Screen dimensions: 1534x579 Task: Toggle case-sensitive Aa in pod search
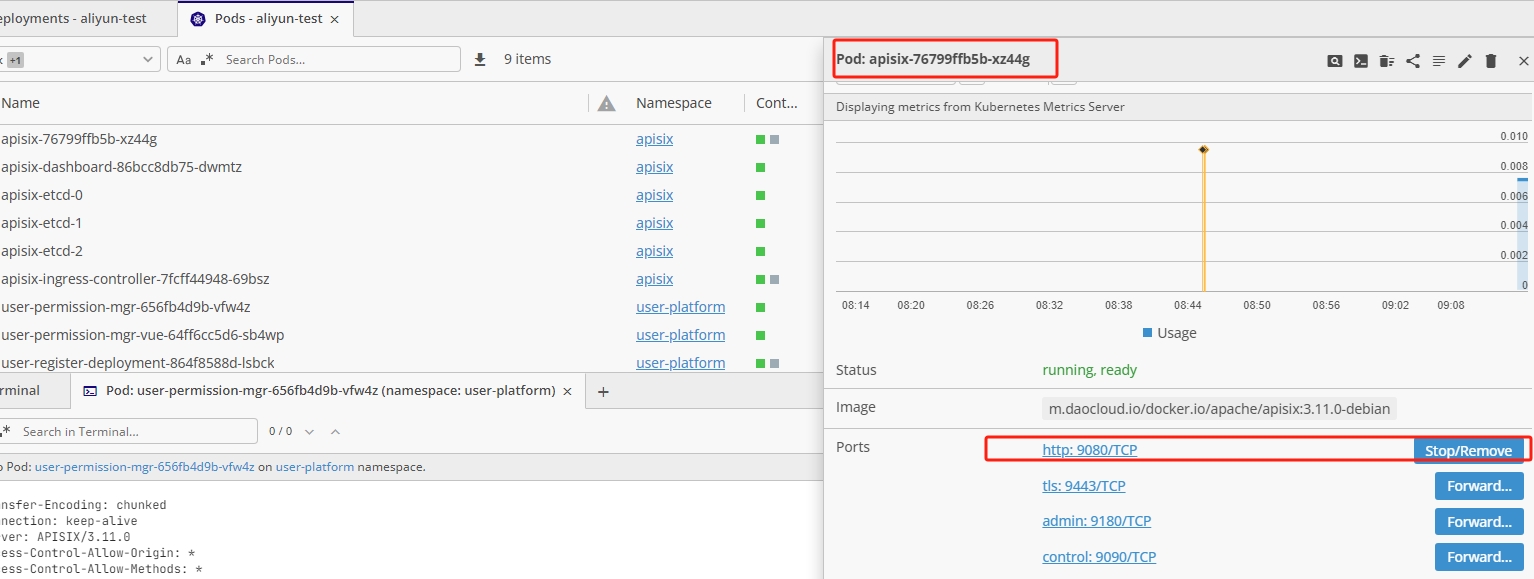[x=184, y=60]
